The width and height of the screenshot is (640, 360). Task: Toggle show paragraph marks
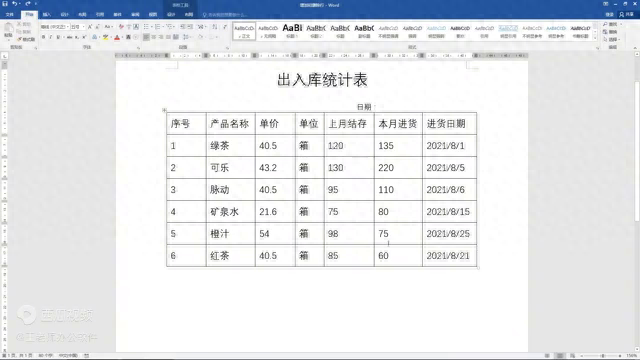point(224,27)
